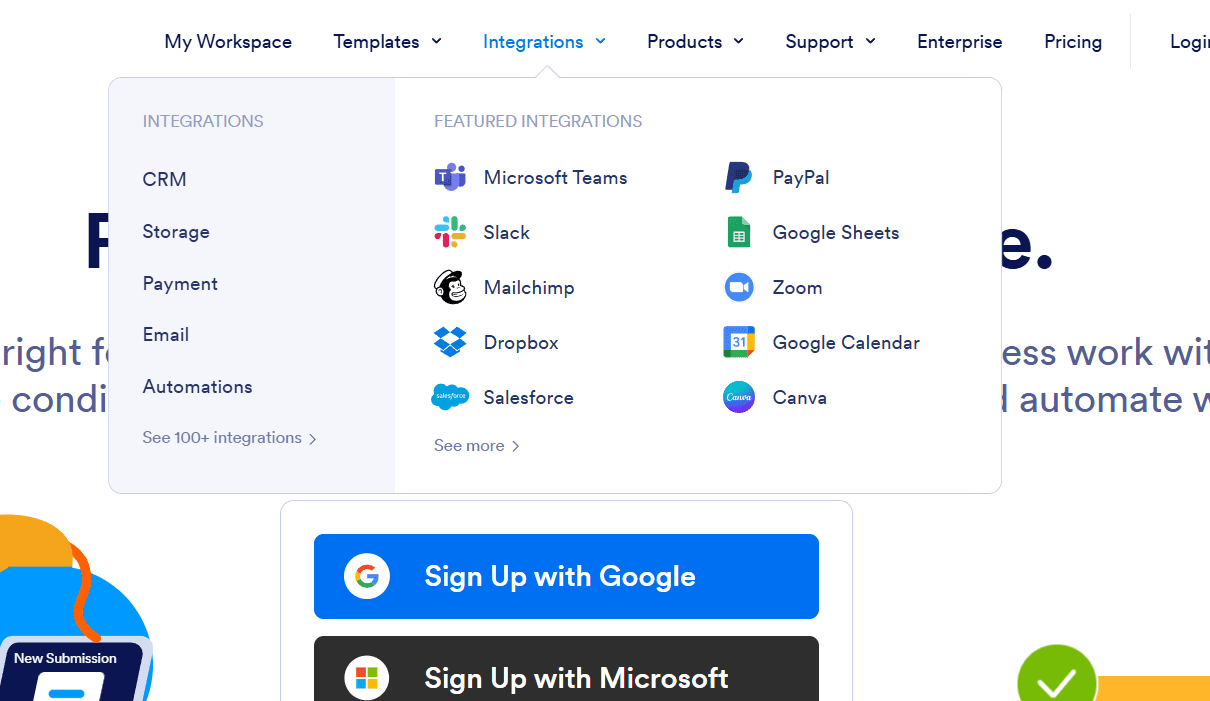
Task: Open the Microsoft Teams integration text link
Action: point(556,177)
